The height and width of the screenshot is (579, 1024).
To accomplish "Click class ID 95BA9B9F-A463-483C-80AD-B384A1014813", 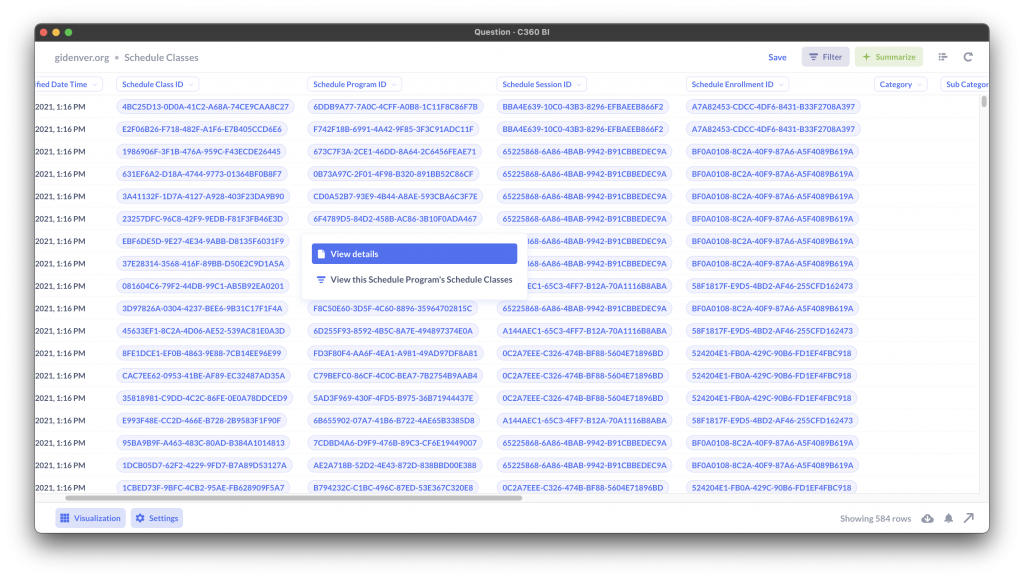I will 203,443.
